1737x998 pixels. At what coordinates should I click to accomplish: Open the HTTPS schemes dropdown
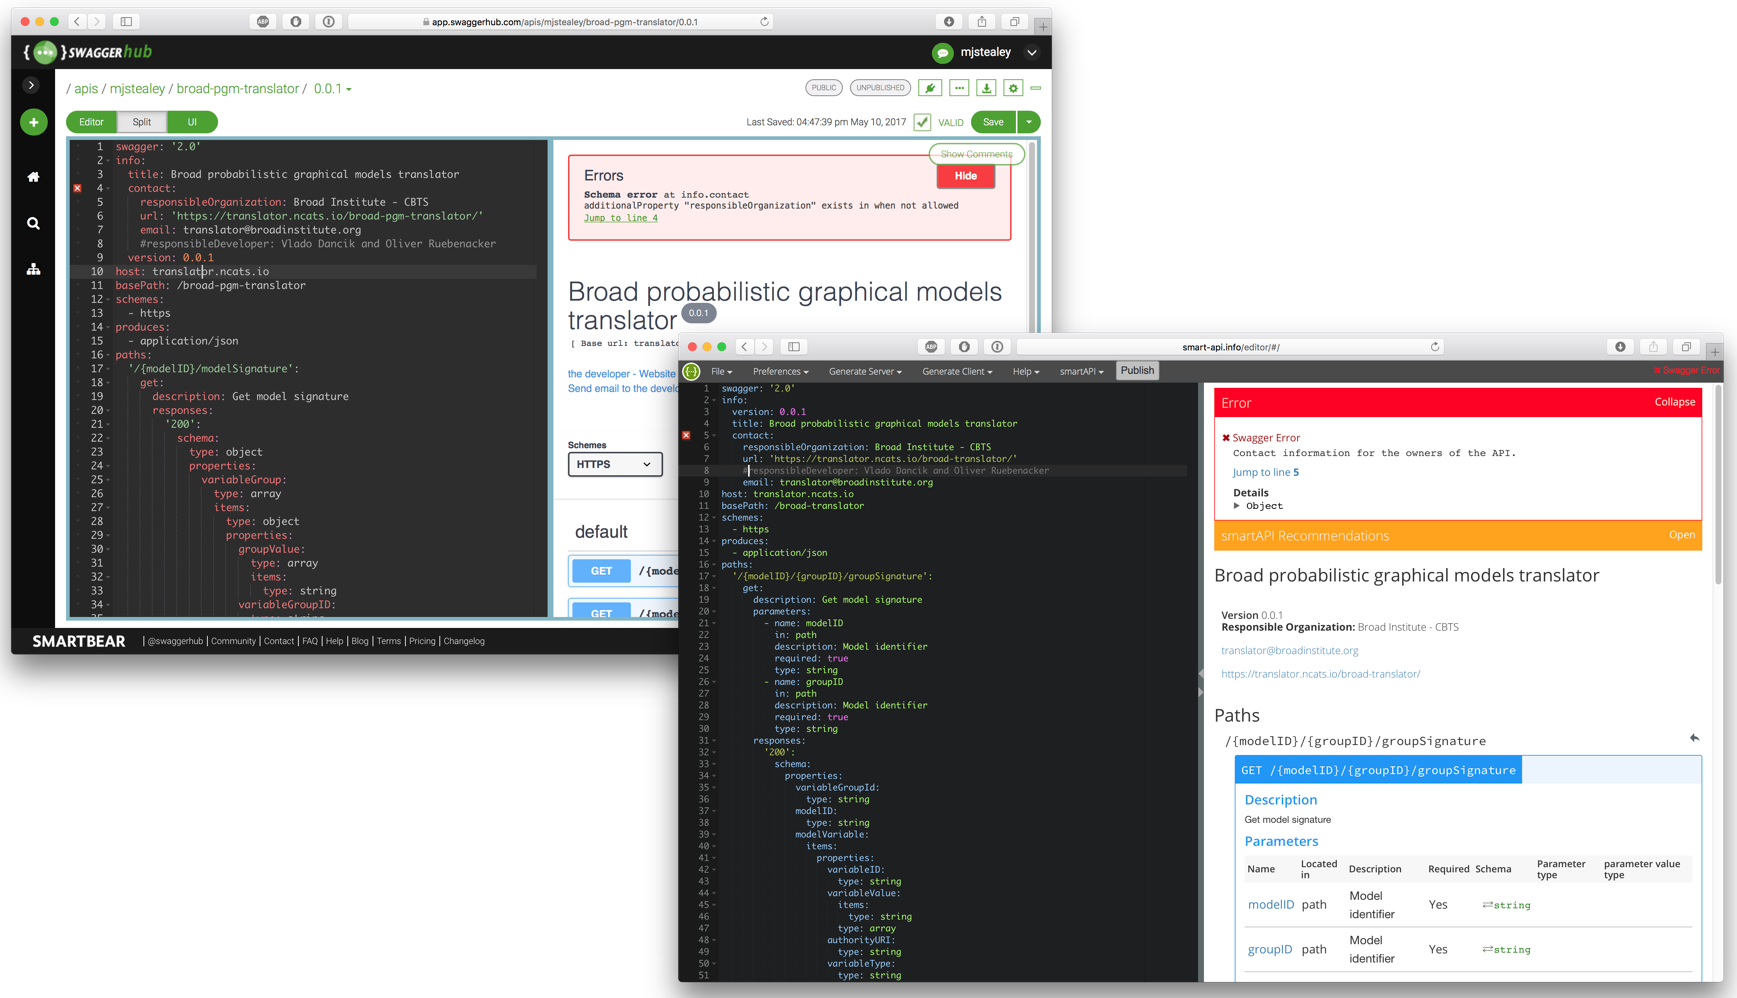click(x=615, y=464)
